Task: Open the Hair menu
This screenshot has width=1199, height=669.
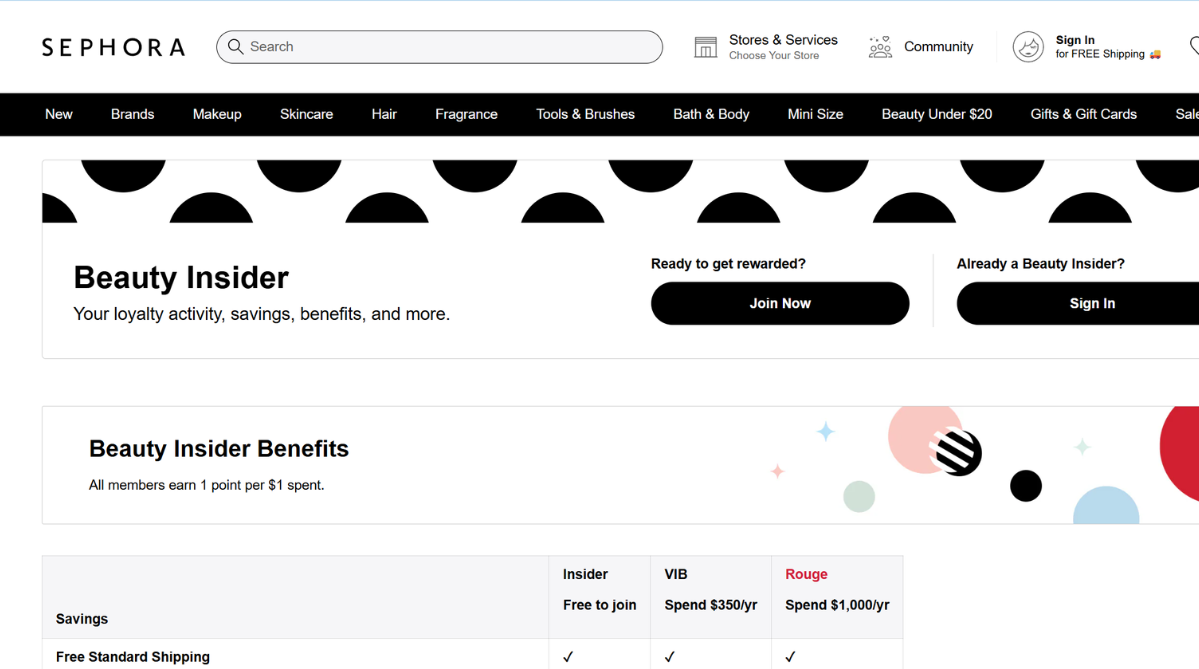Action: pos(384,114)
